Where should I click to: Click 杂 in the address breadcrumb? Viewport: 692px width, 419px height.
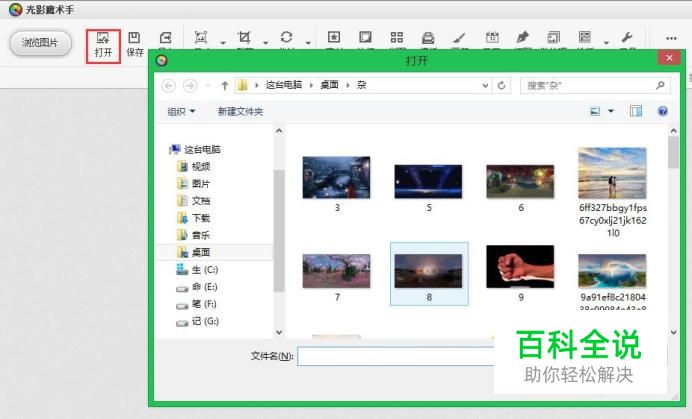361,85
